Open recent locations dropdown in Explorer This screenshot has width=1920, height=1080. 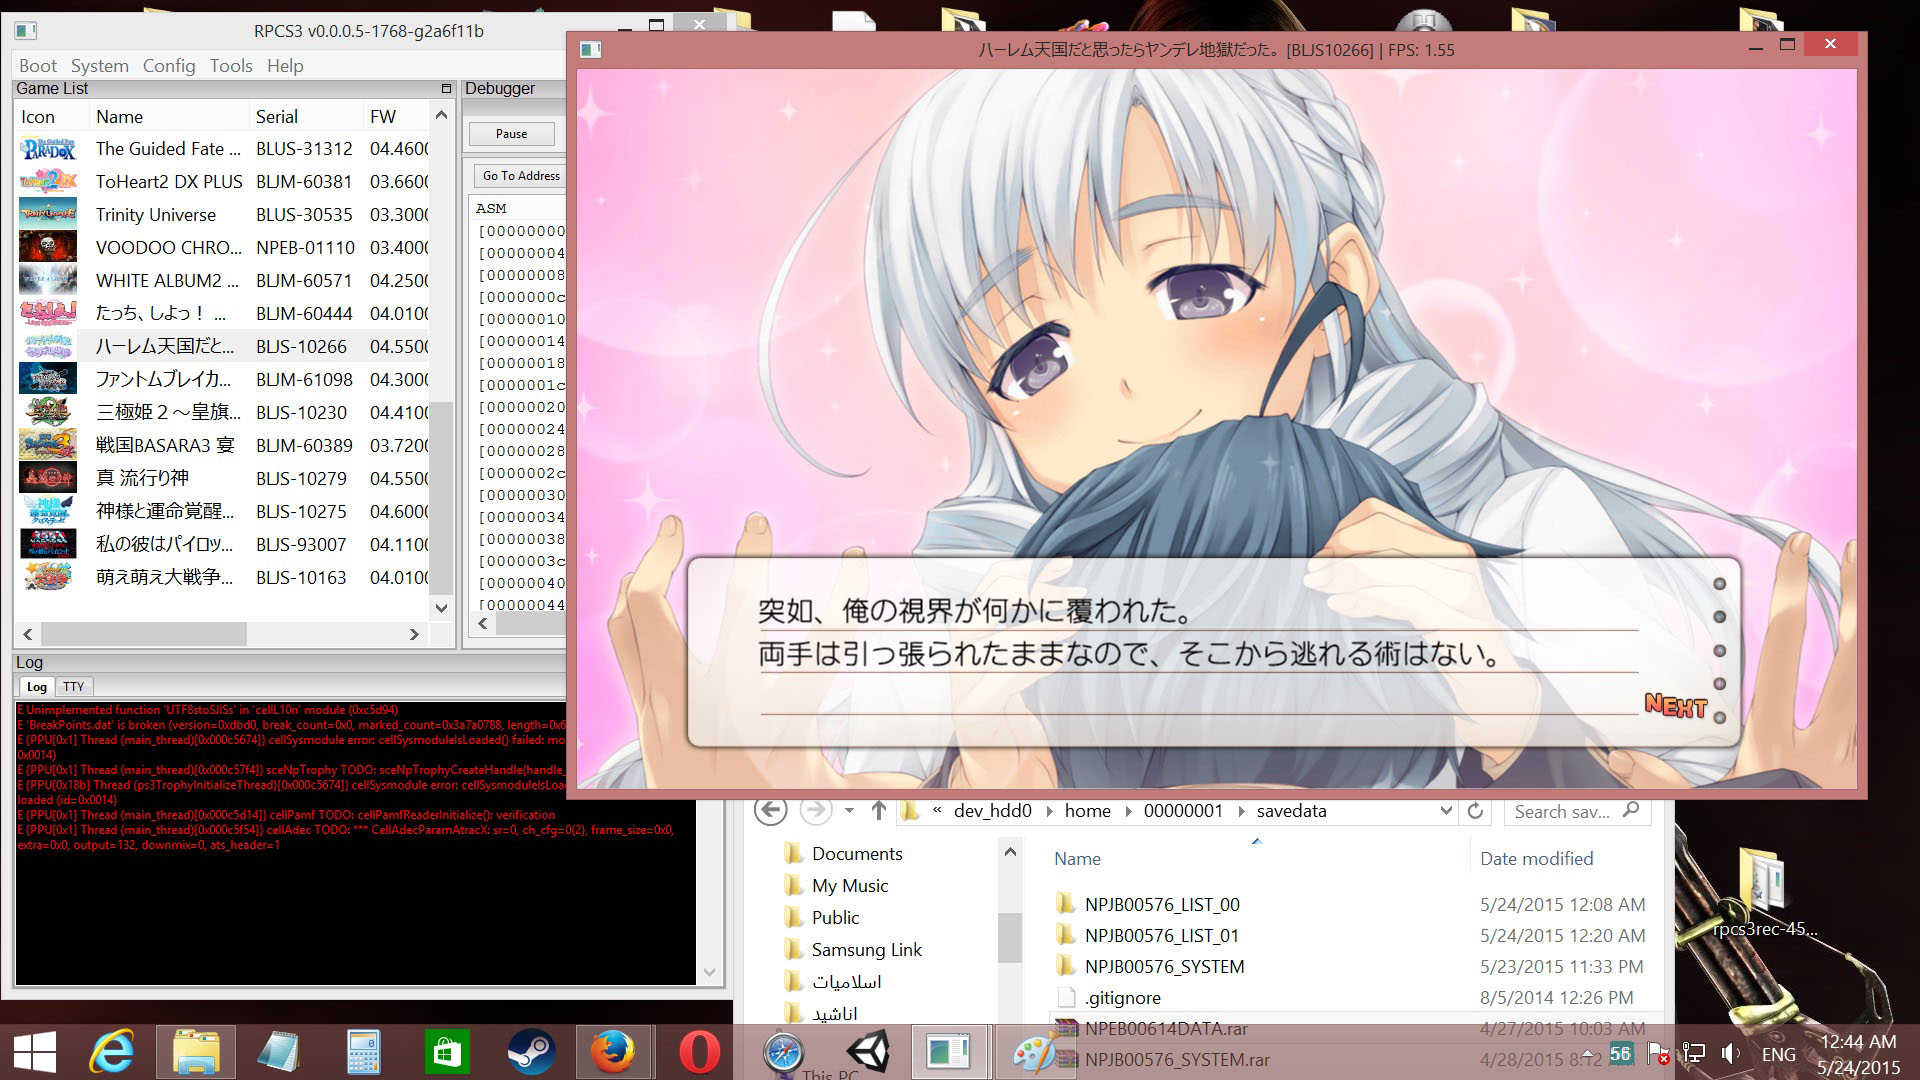coord(849,811)
